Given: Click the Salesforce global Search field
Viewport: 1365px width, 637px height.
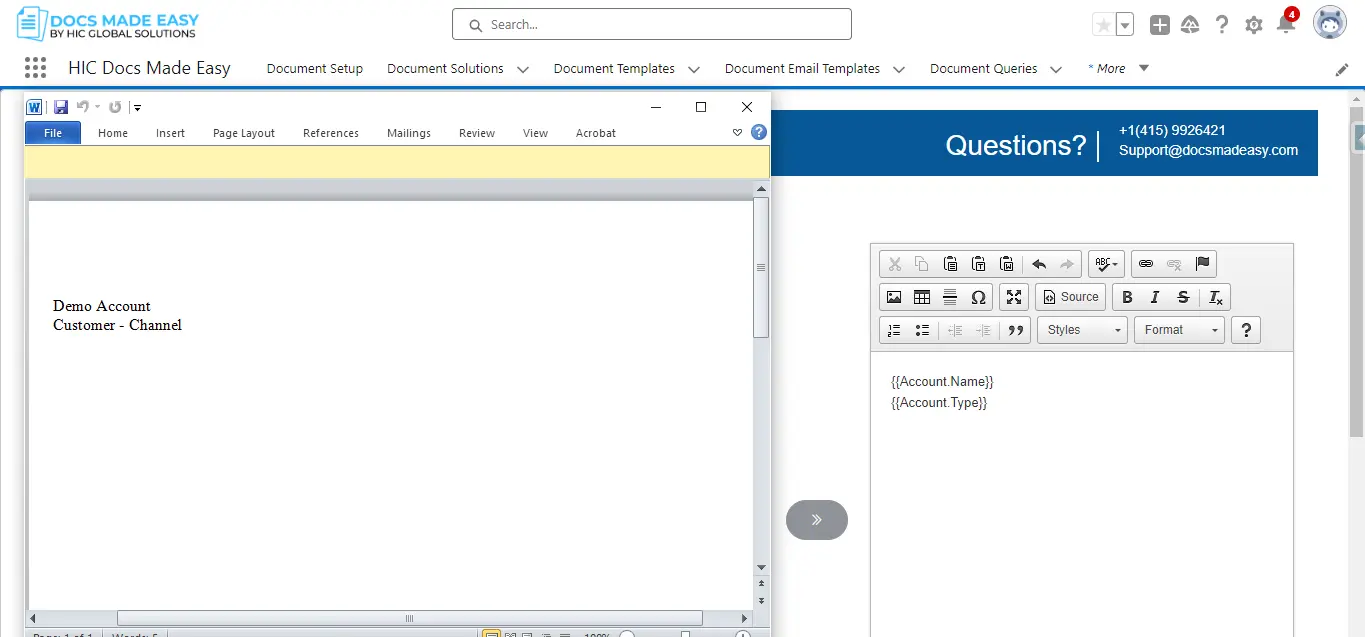Looking at the screenshot, I should (652, 24).
